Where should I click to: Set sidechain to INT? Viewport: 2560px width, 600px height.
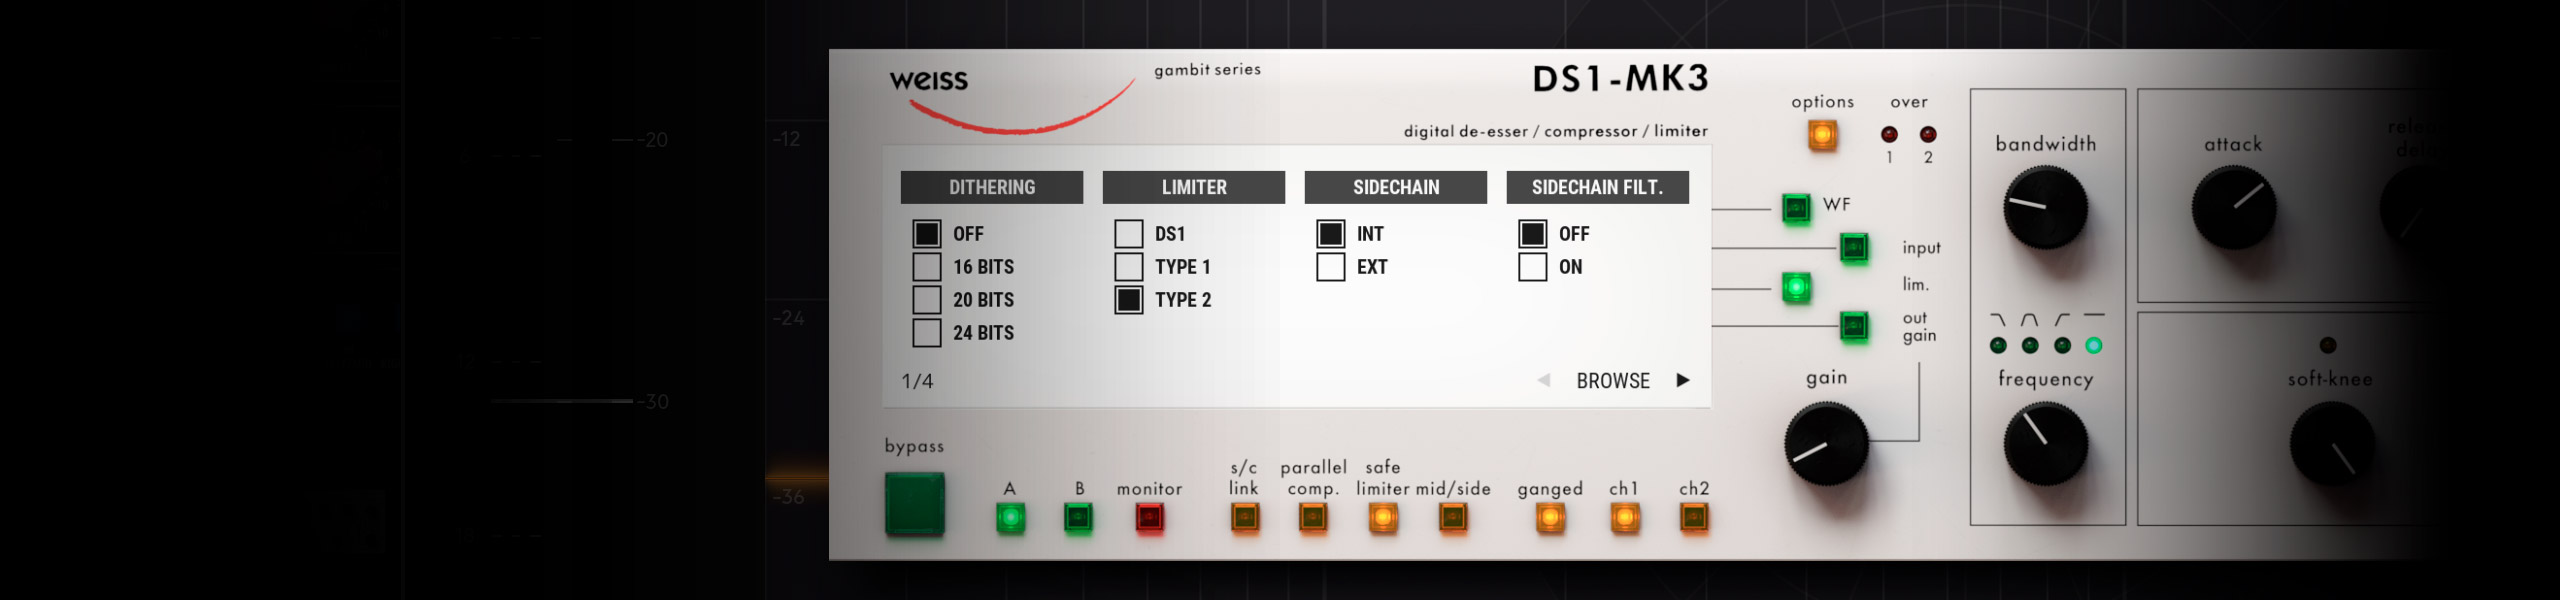[1331, 234]
